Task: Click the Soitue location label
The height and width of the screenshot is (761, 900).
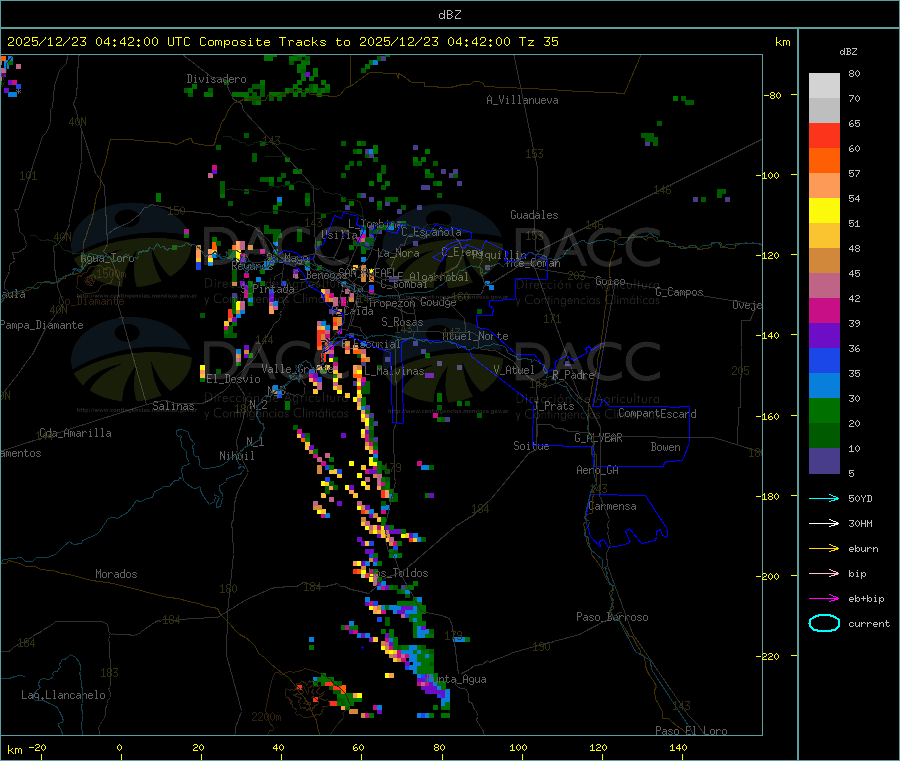Action: (532, 446)
